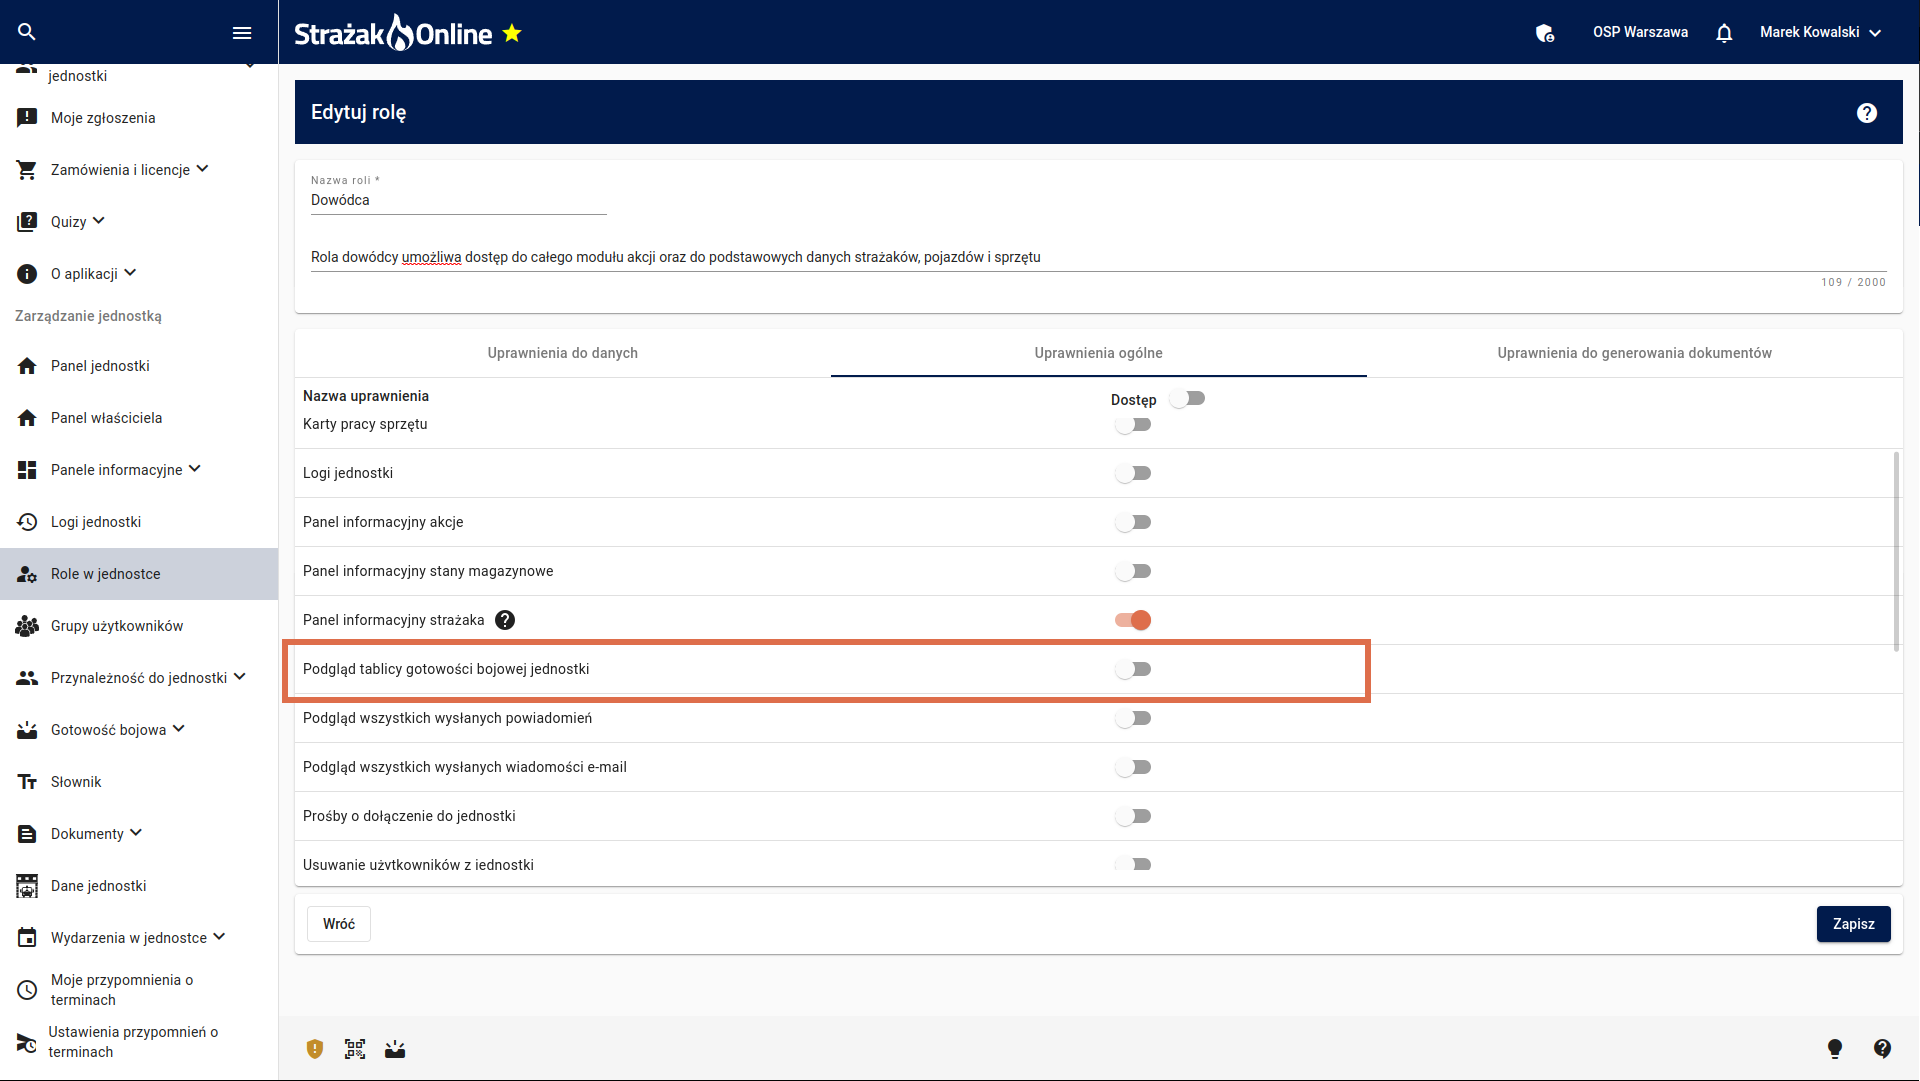The width and height of the screenshot is (1920, 1081).
Task: Click the Moje zgłoszenia icon
Action: (27, 118)
